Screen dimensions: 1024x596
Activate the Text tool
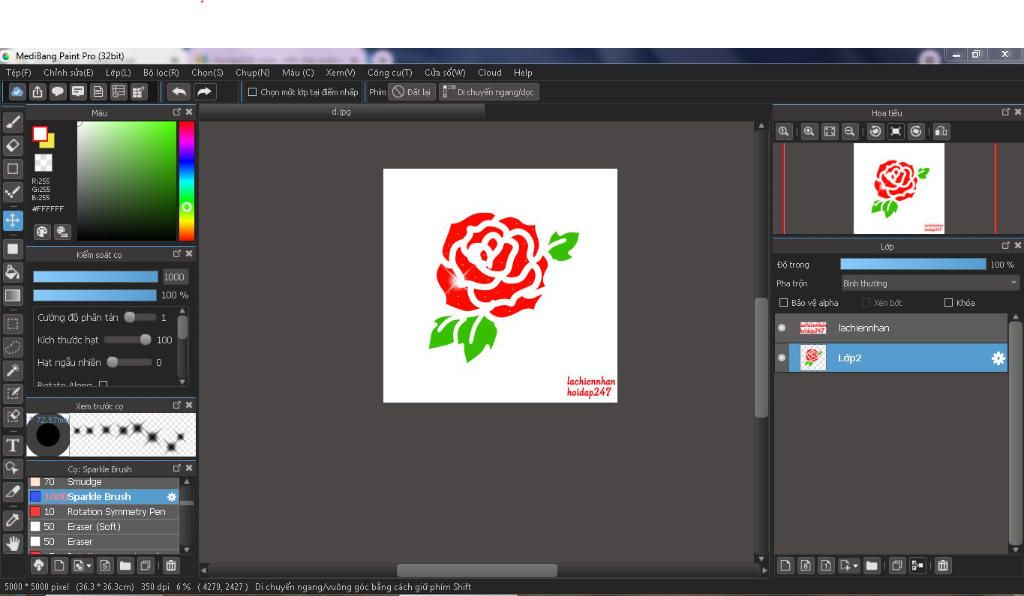point(12,445)
